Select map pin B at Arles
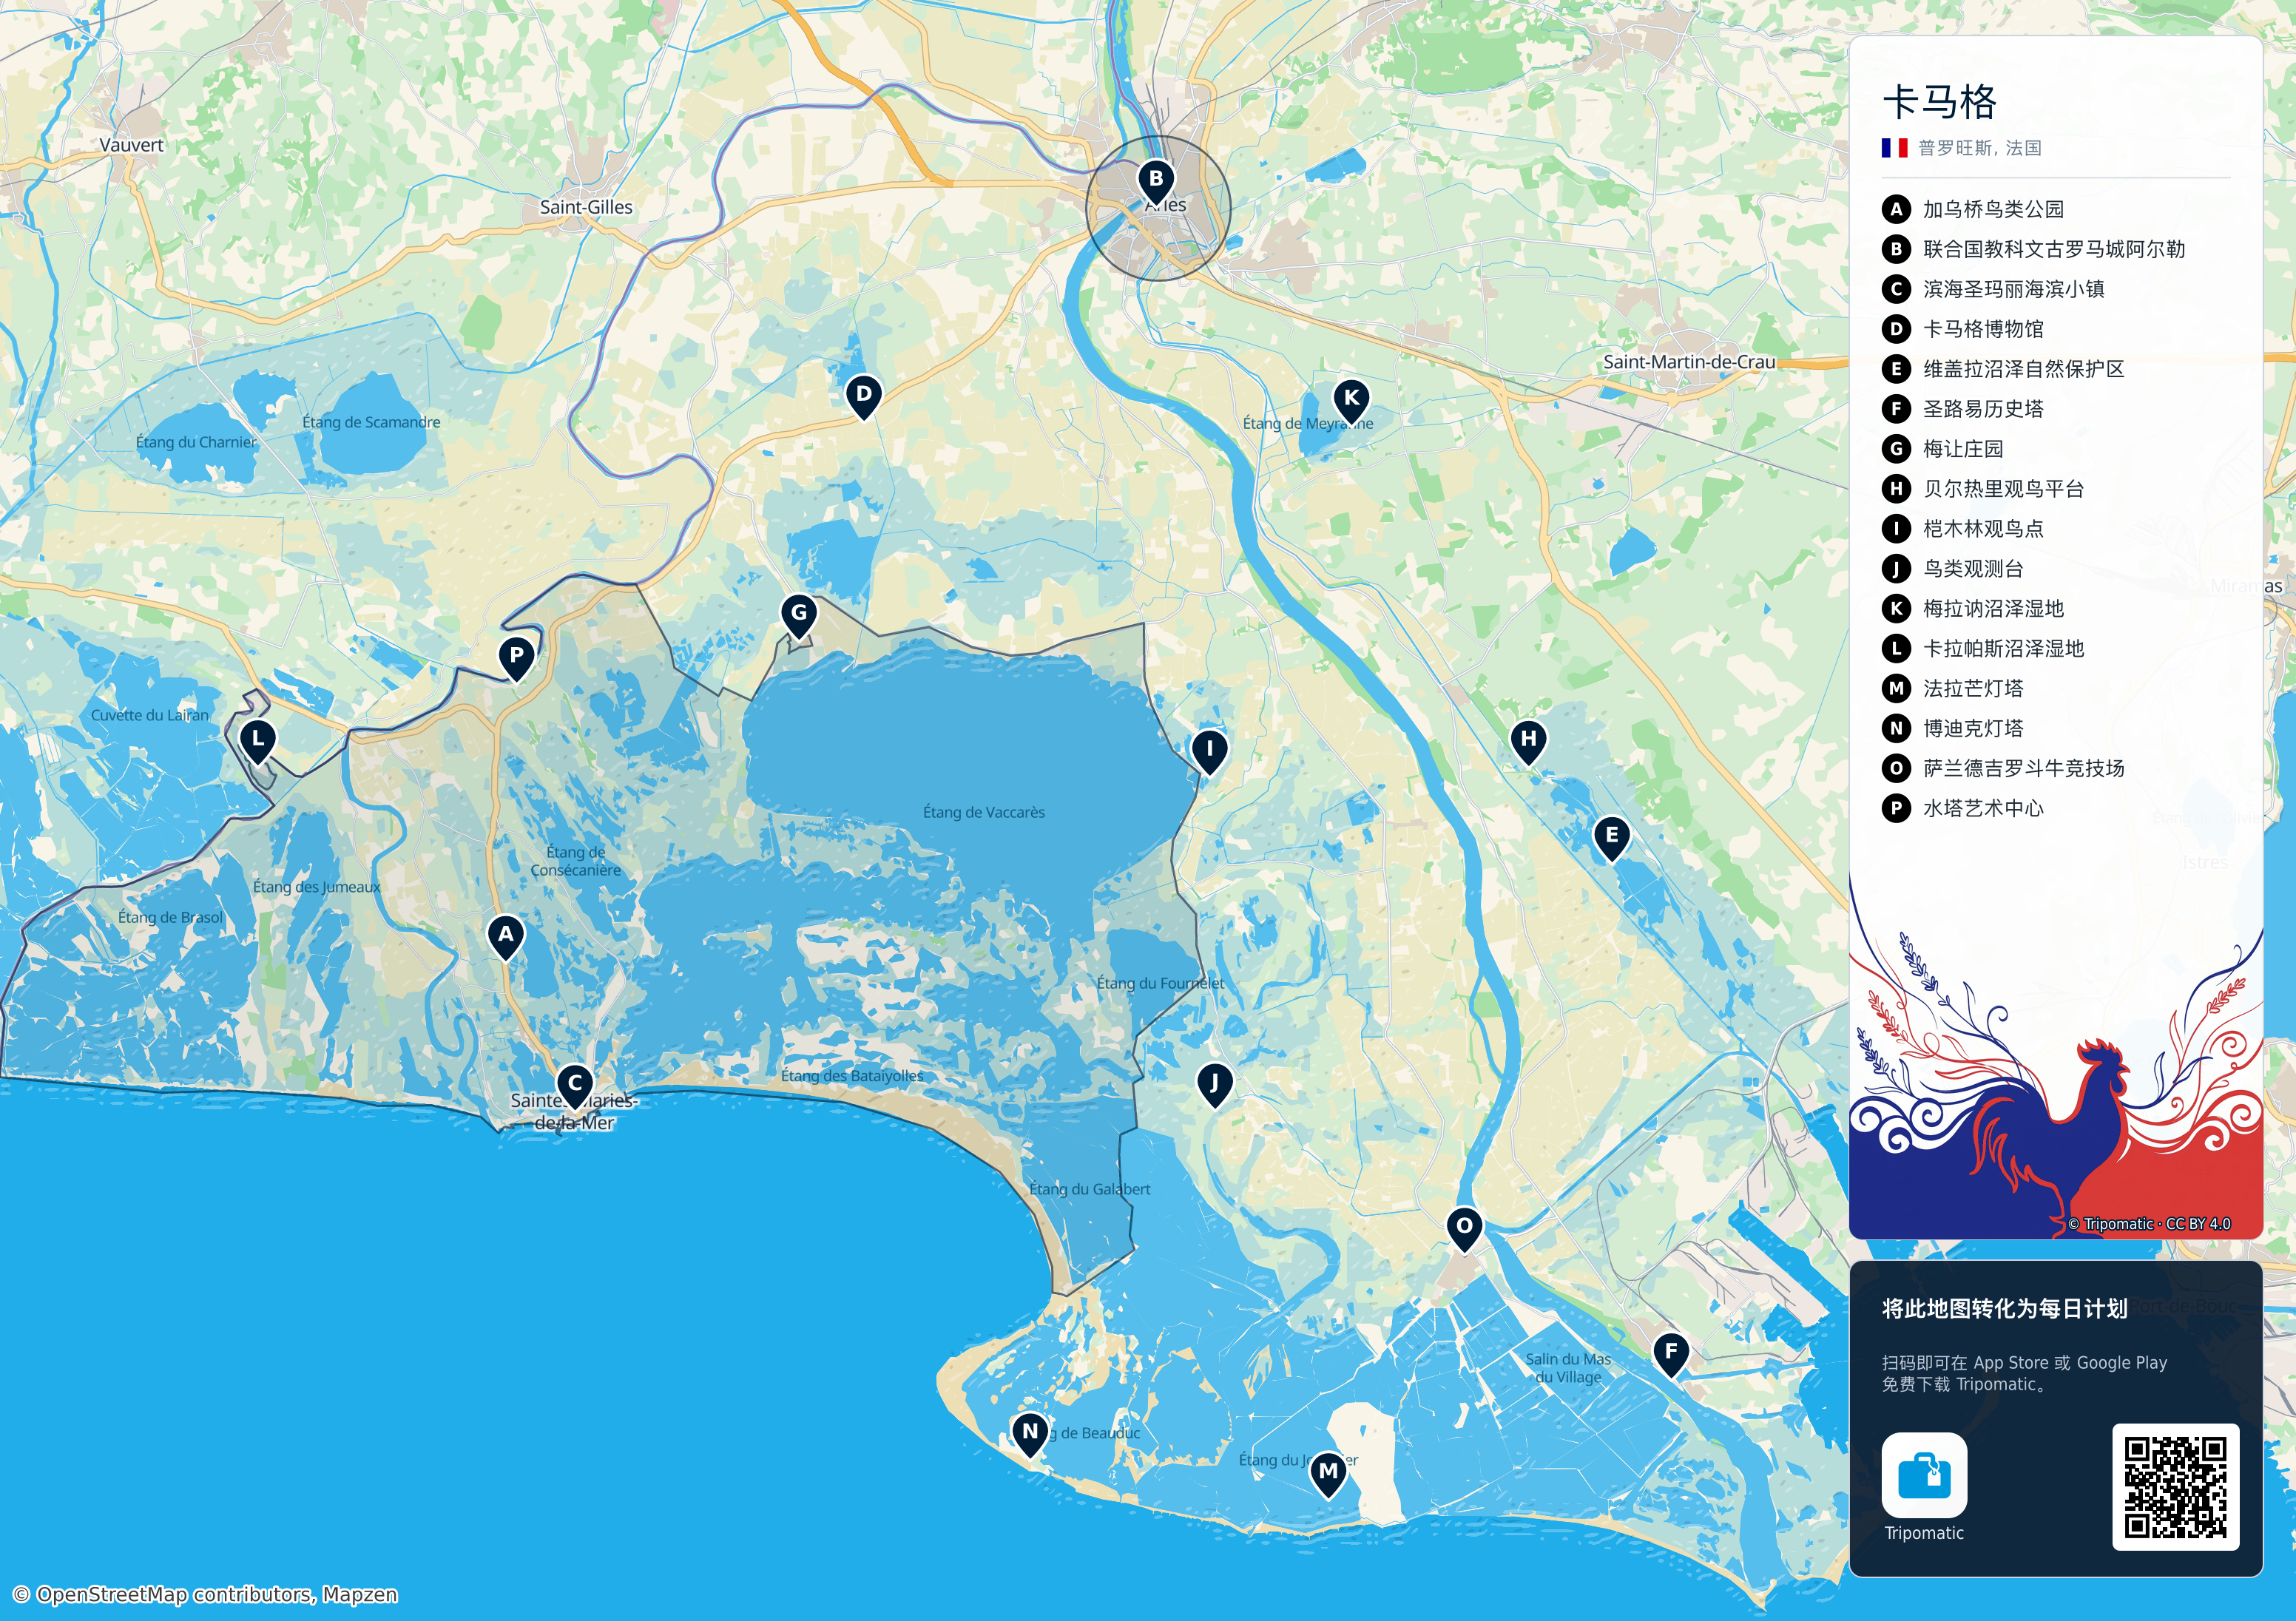 pos(1156,181)
